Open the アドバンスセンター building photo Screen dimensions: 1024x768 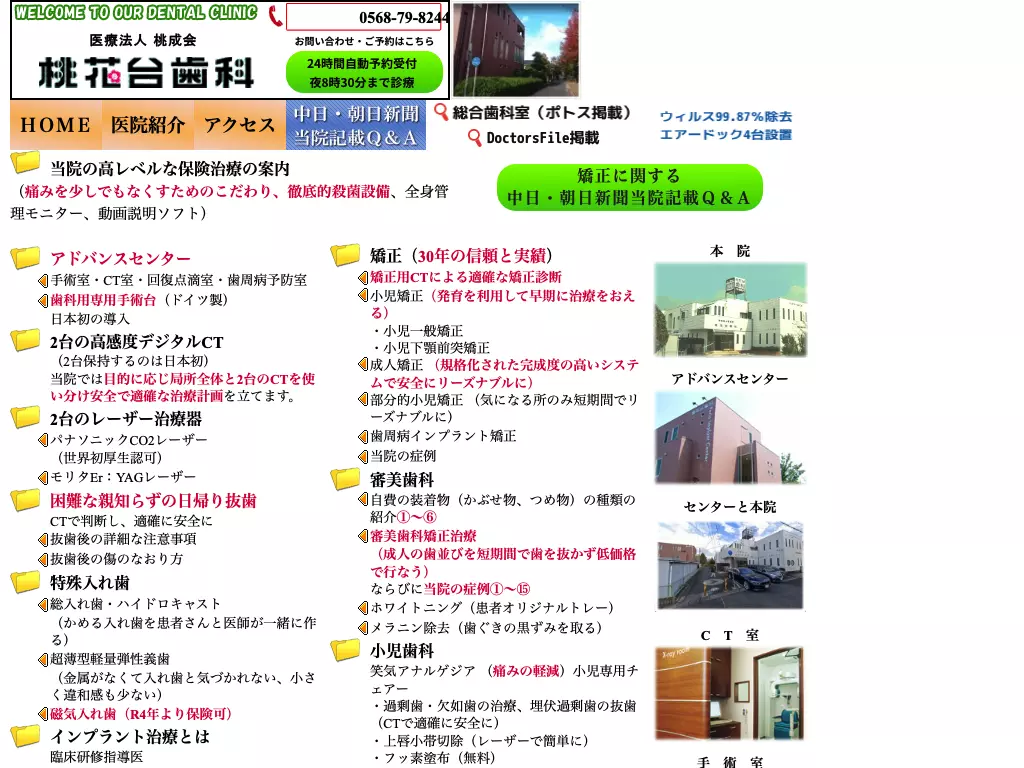730,437
